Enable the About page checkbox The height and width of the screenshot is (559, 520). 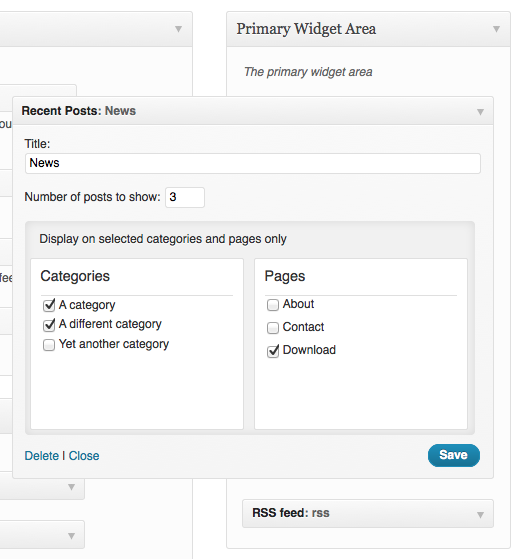point(273,305)
